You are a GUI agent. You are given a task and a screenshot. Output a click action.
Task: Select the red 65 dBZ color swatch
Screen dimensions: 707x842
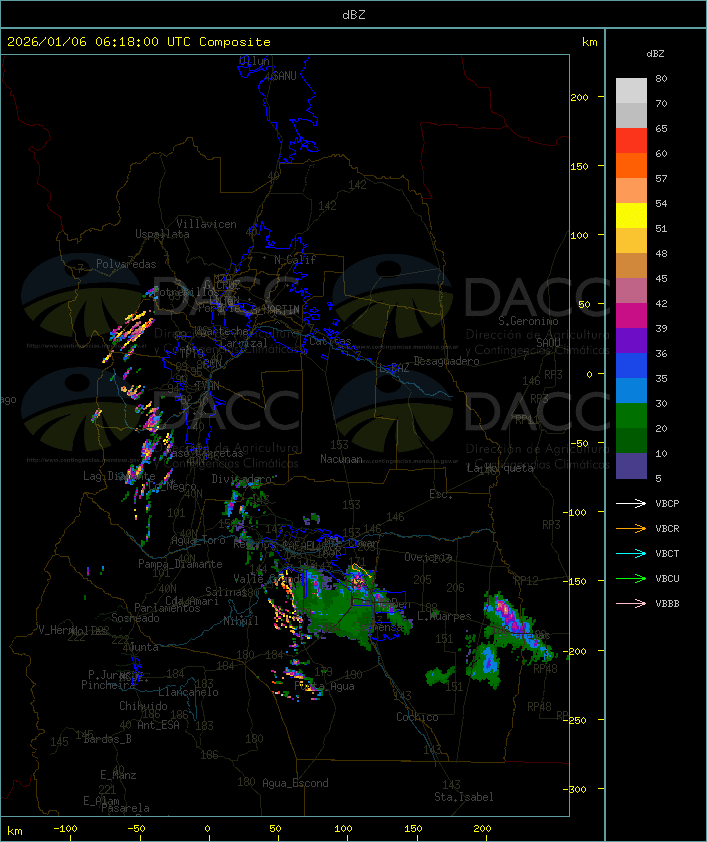[631, 141]
